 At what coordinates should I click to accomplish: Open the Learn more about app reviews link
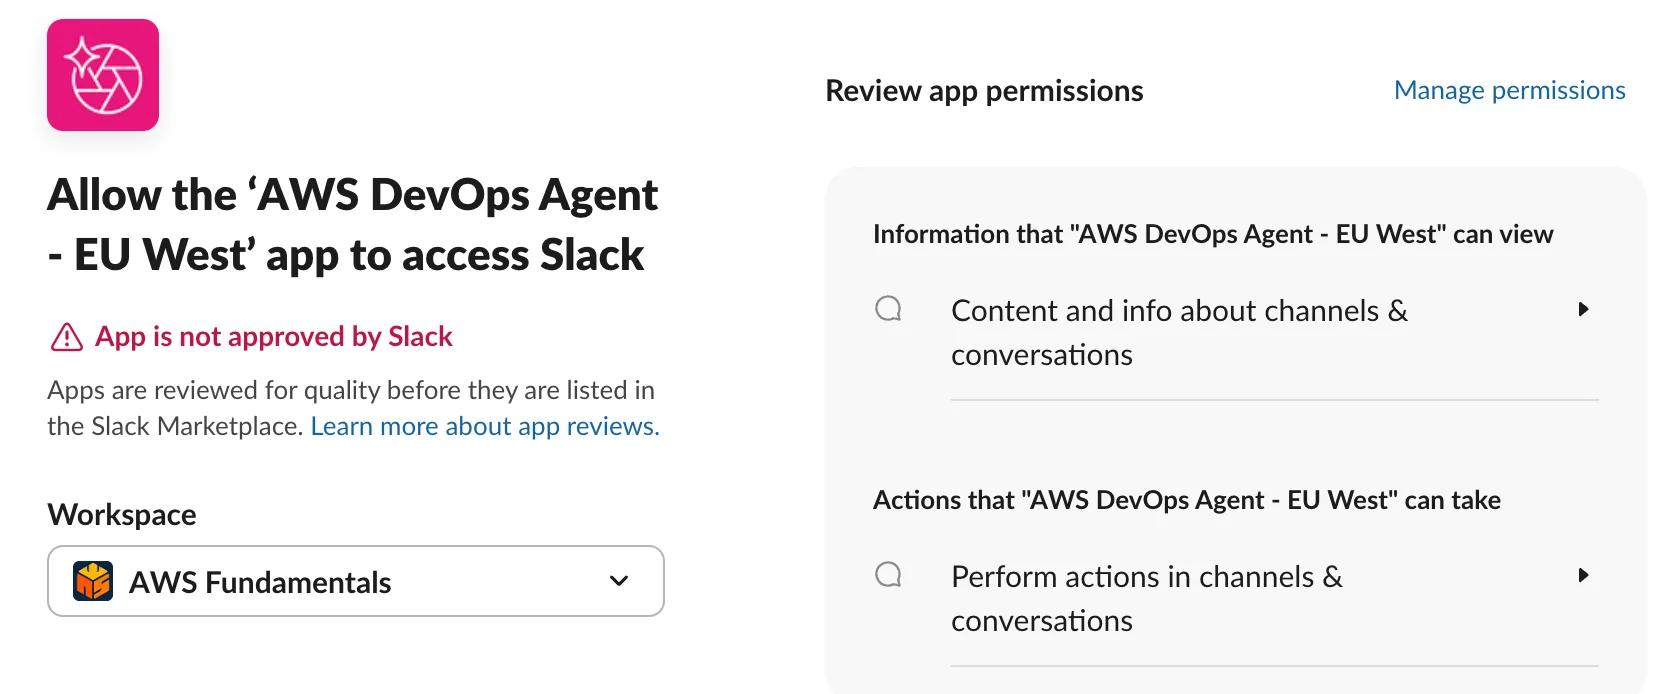[x=483, y=425]
